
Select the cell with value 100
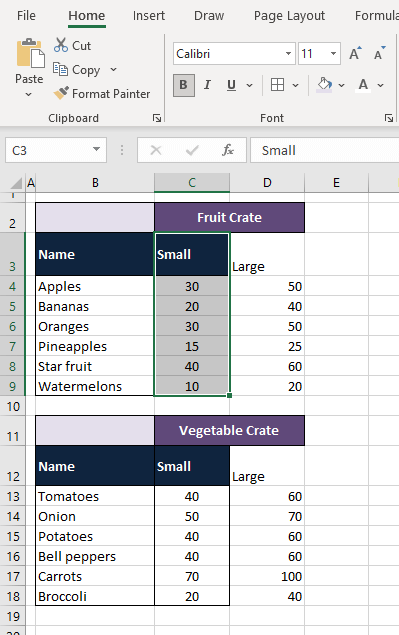[x=267, y=576]
